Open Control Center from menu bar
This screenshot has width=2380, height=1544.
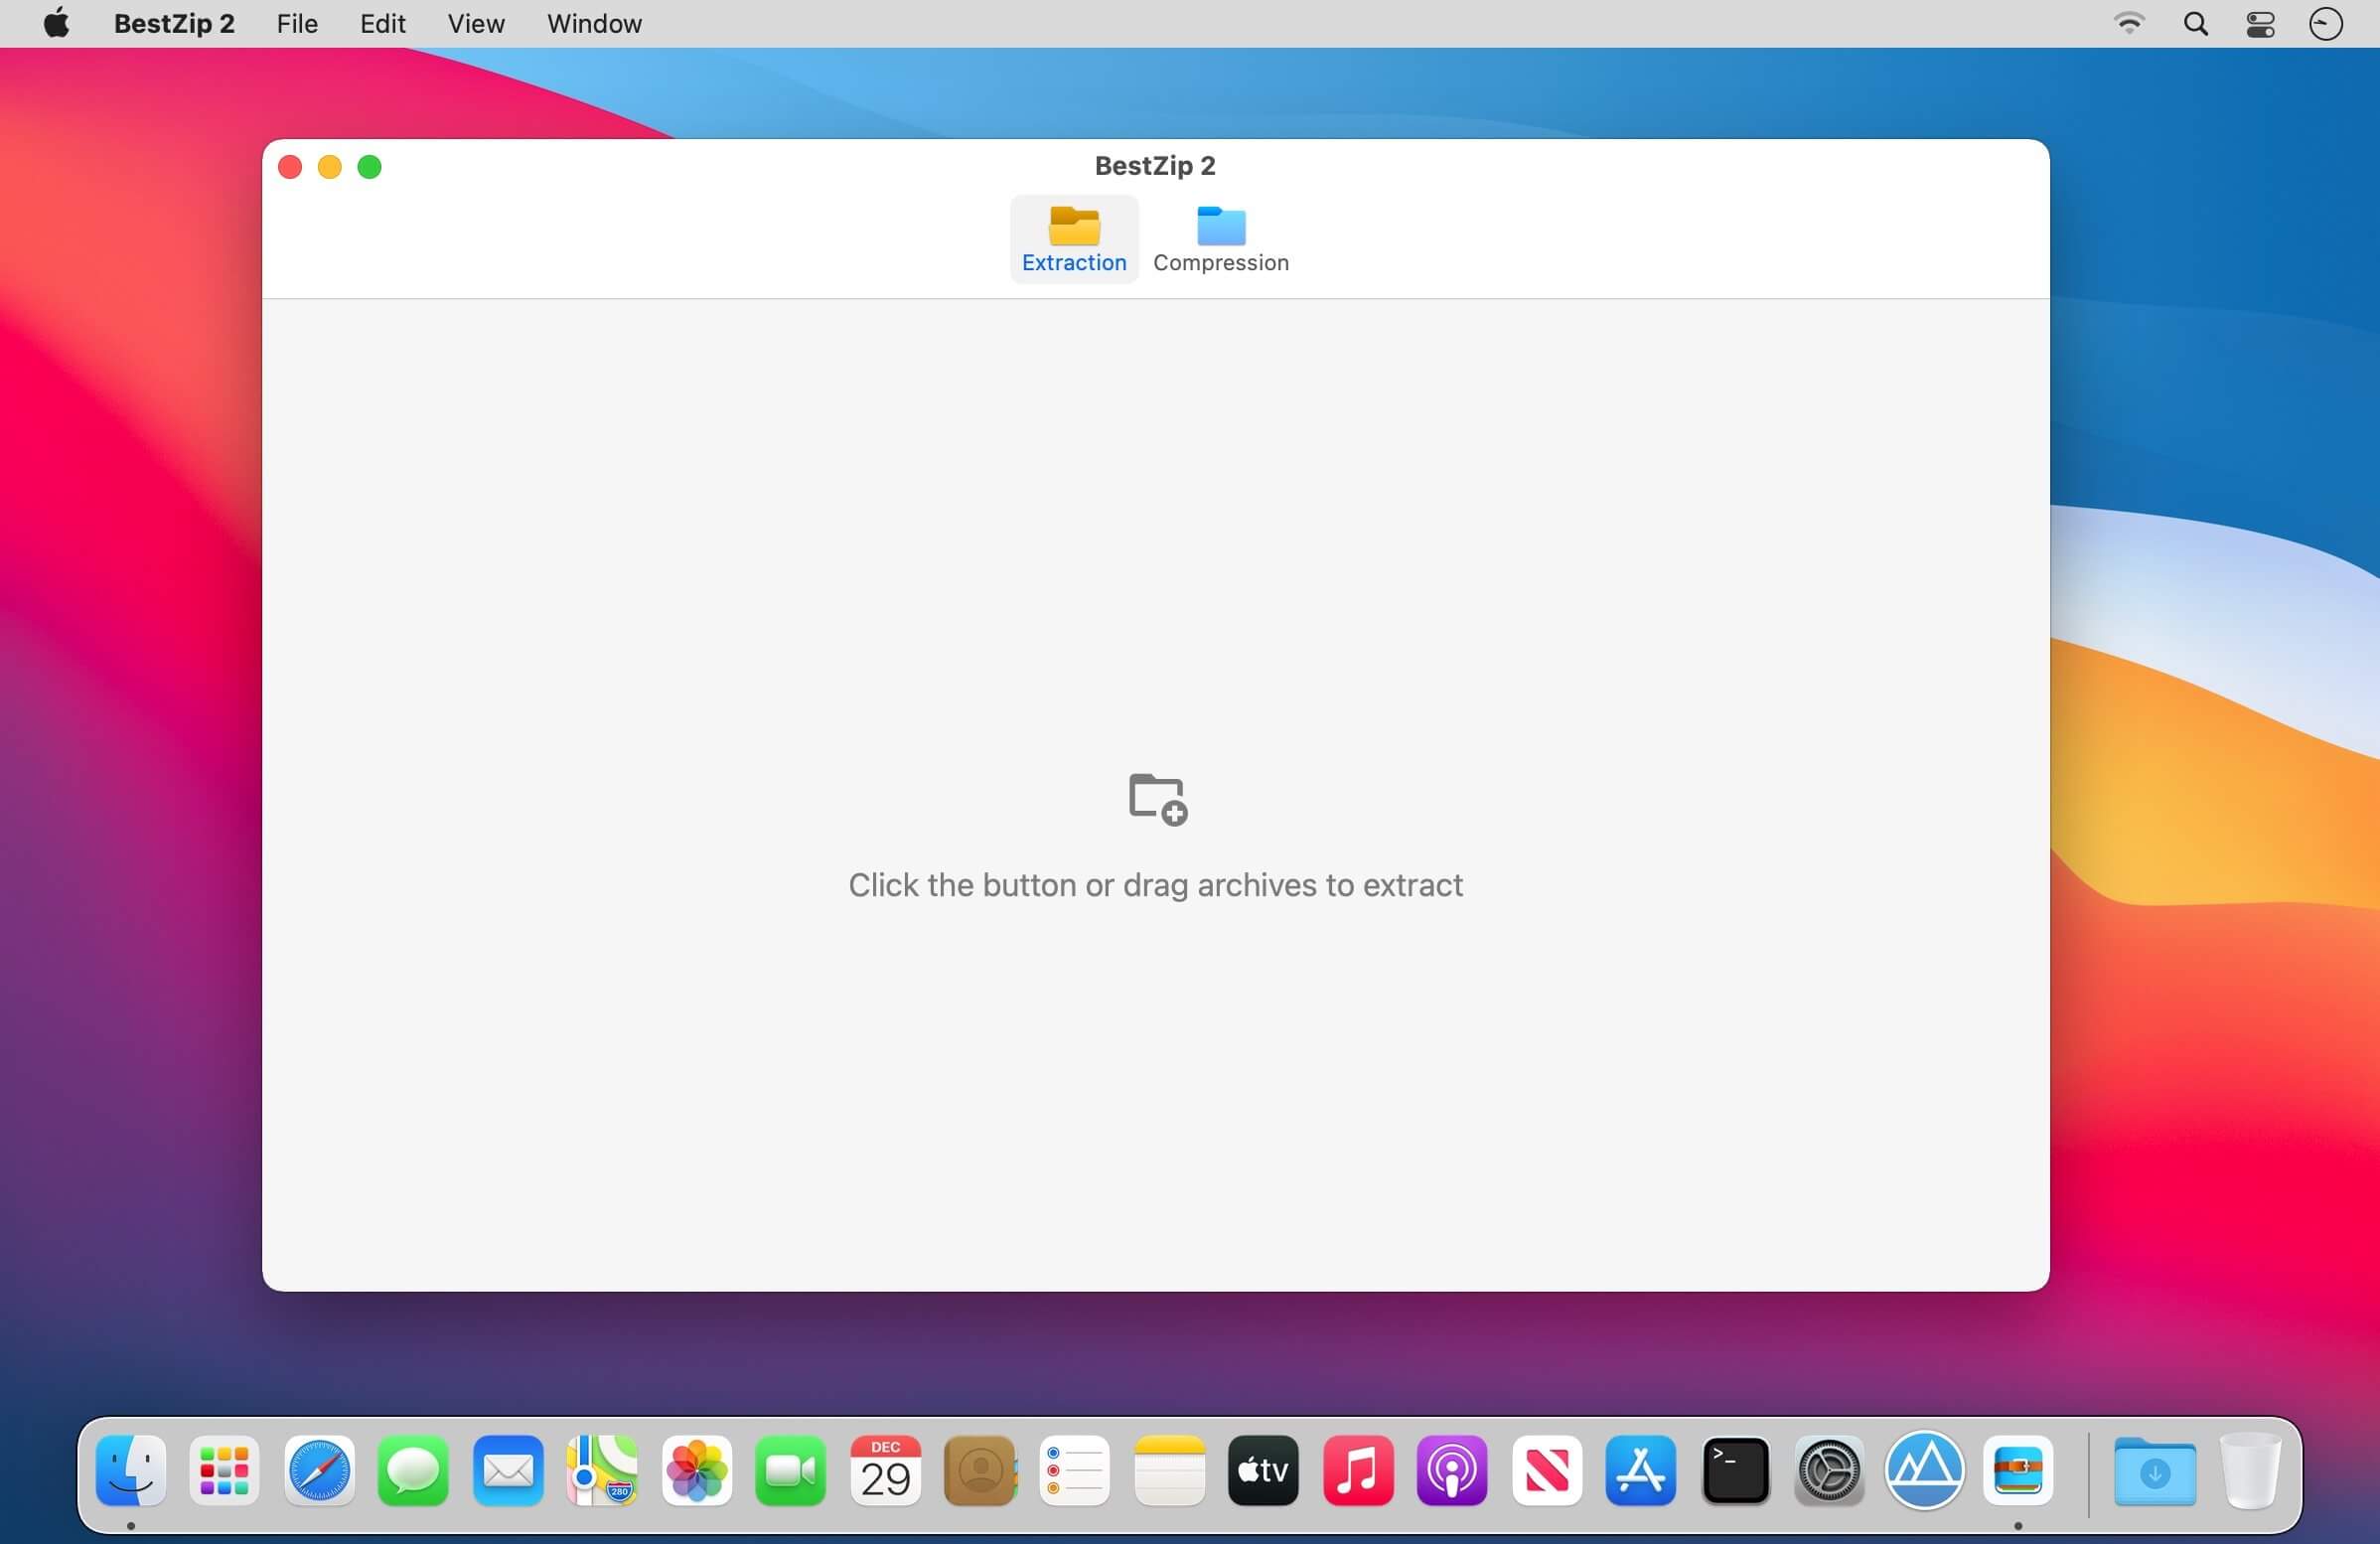(x=2260, y=24)
